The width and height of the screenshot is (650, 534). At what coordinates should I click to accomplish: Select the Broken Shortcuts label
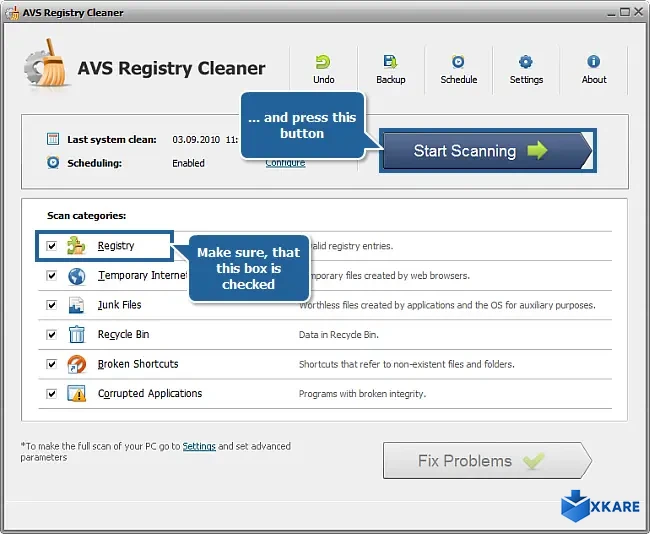(138, 364)
